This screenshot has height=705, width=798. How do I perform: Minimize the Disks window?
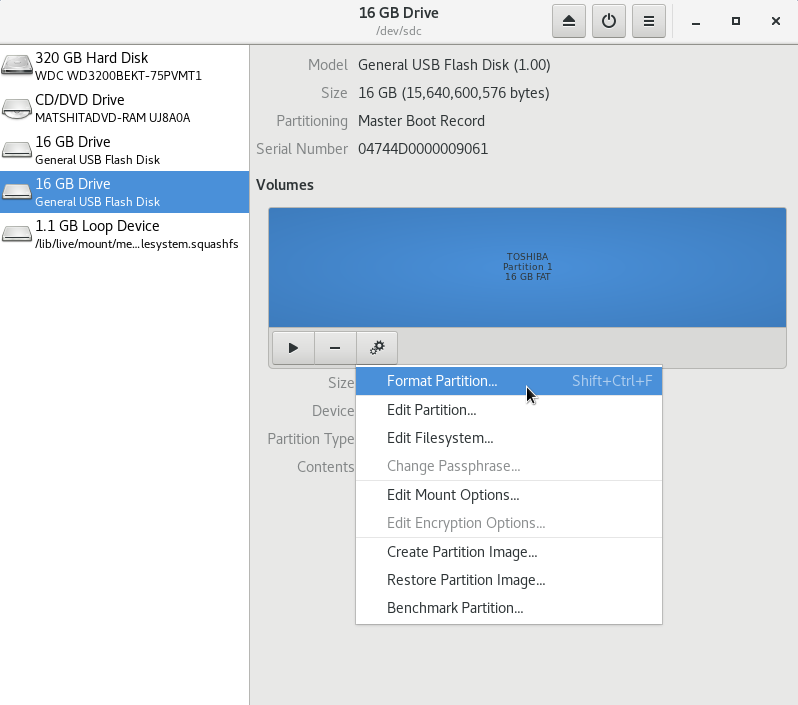696,21
